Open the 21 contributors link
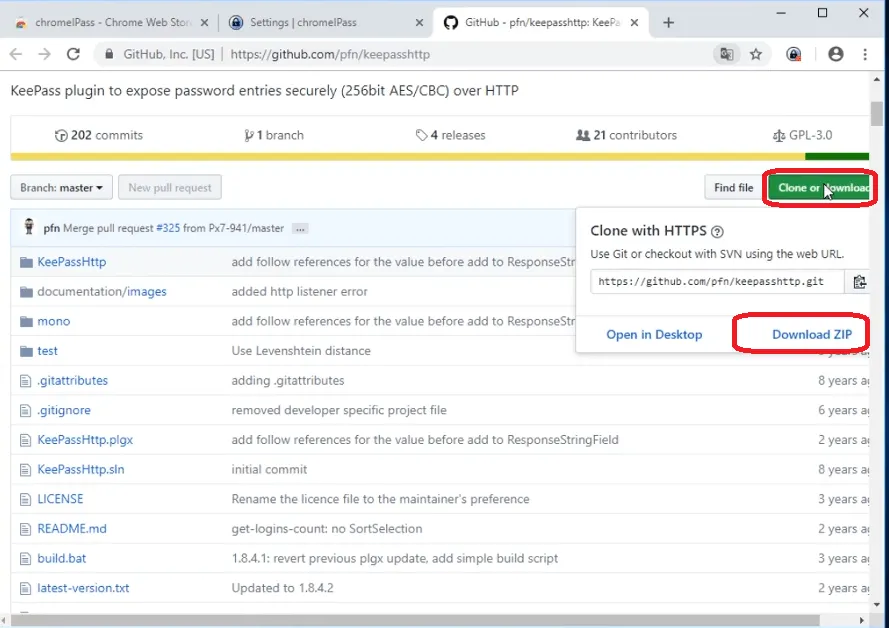Image resolution: width=889 pixels, height=628 pixels. tap(626, 135)
